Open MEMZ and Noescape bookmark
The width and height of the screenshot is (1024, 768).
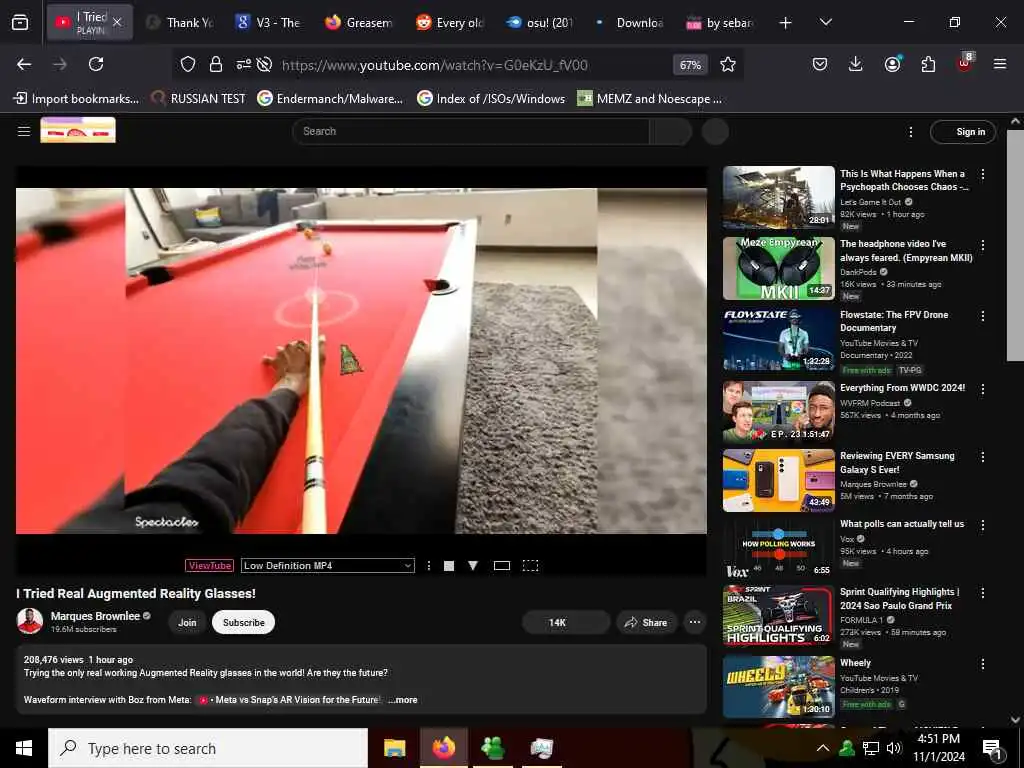tap(650, 99)
